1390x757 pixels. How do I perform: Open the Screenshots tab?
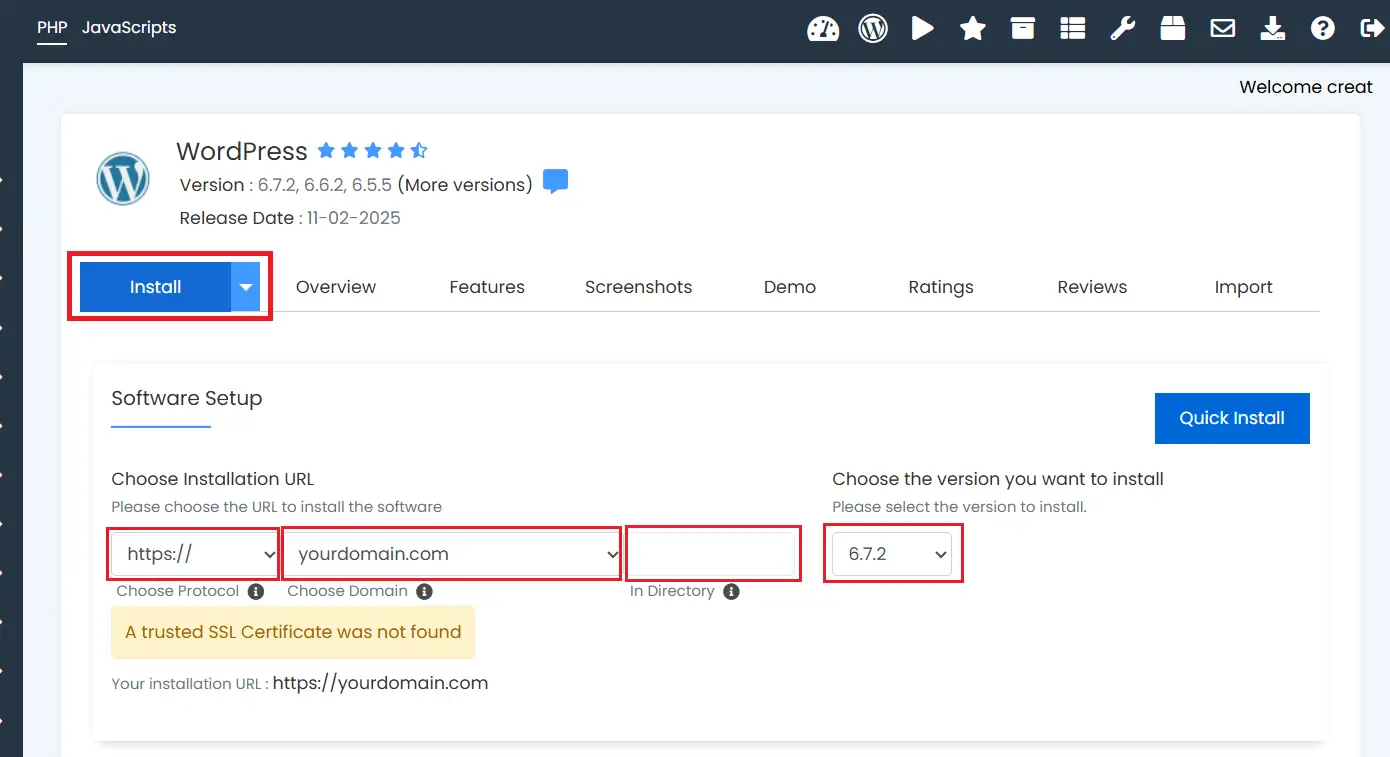638,287
